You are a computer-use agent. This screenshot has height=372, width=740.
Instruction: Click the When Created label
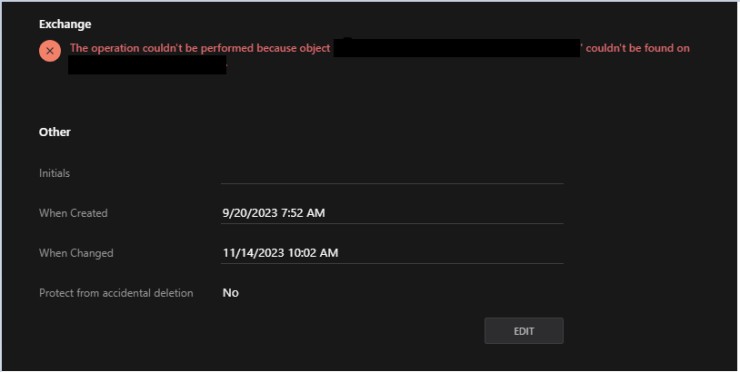73,213
